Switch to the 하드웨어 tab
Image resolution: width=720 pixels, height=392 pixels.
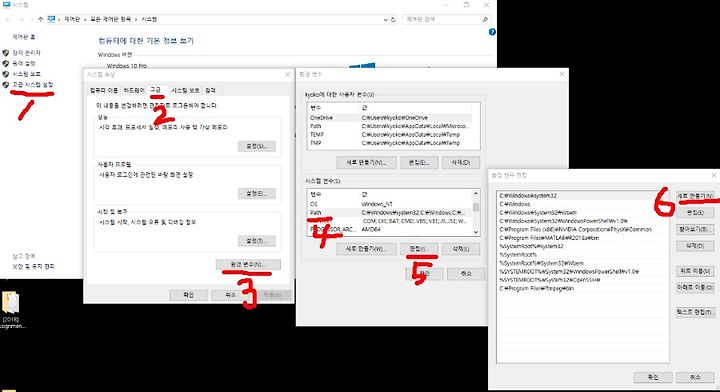point(134,90)
